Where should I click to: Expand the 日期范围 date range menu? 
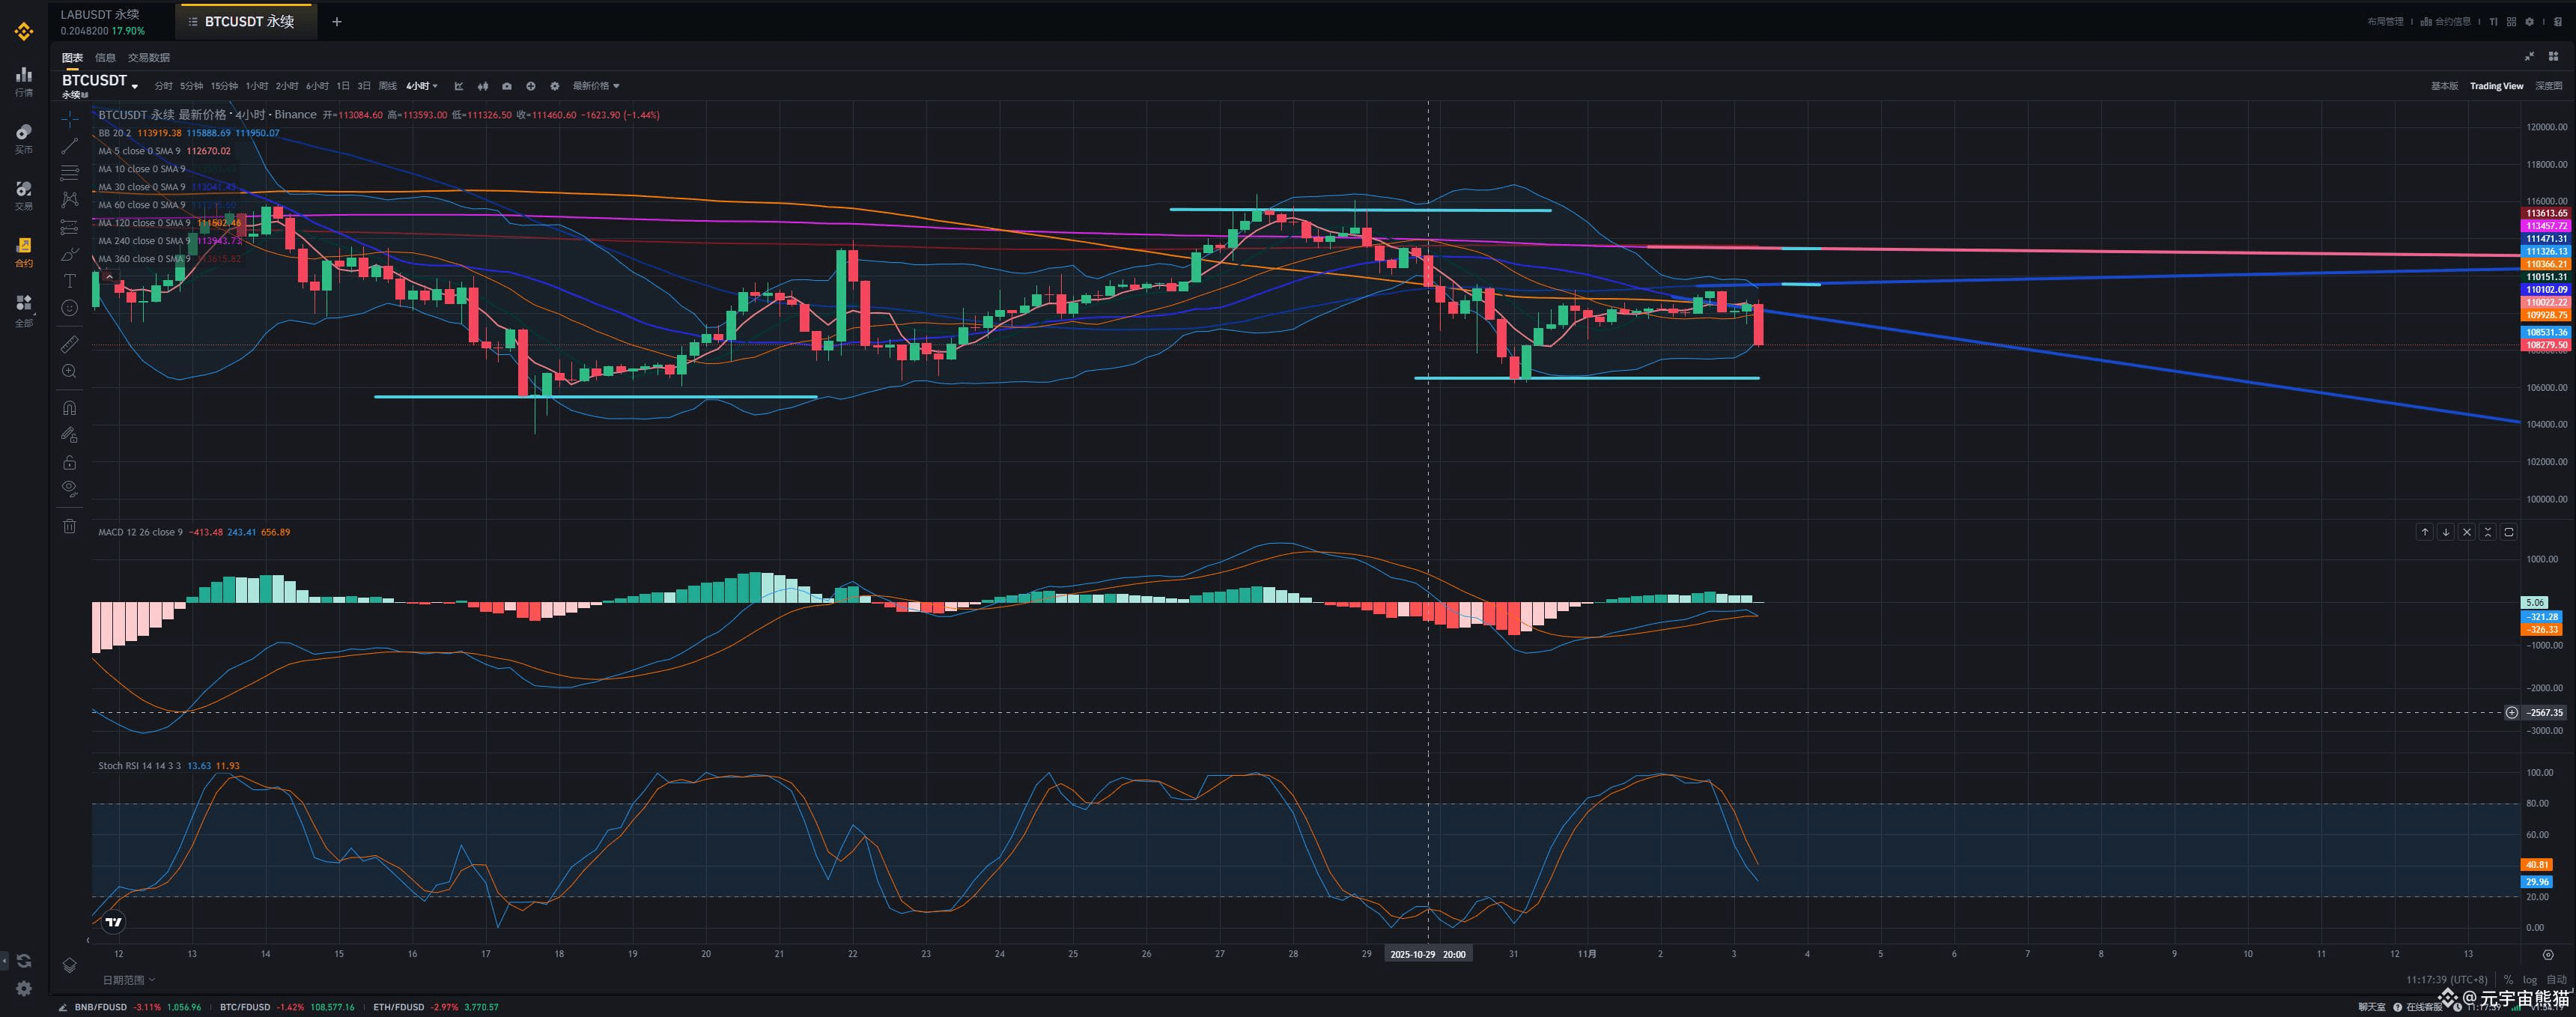(129, 980)
